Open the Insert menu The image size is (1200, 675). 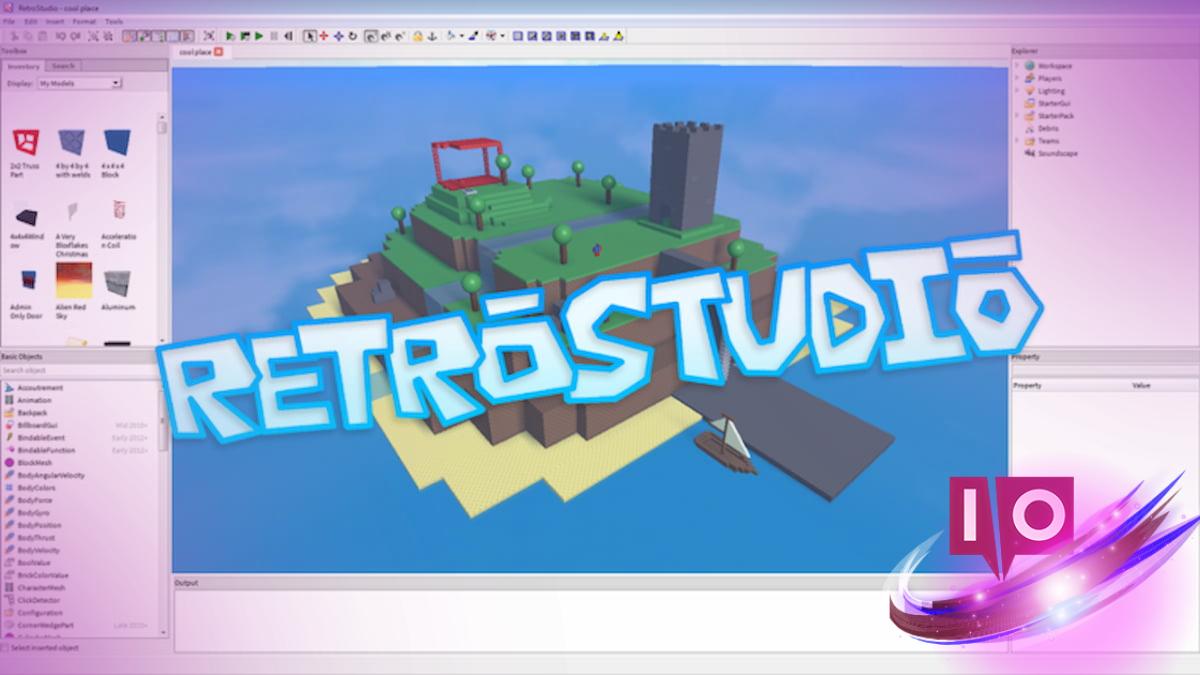53,21
